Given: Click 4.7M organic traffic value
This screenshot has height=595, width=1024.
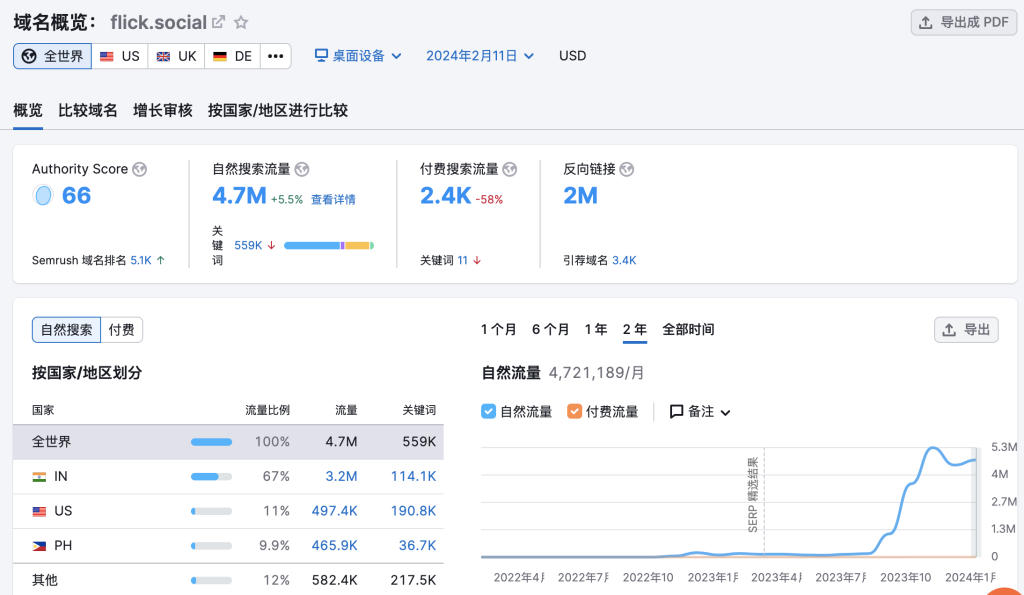Looking at the screenshot, I should (239, 195).
